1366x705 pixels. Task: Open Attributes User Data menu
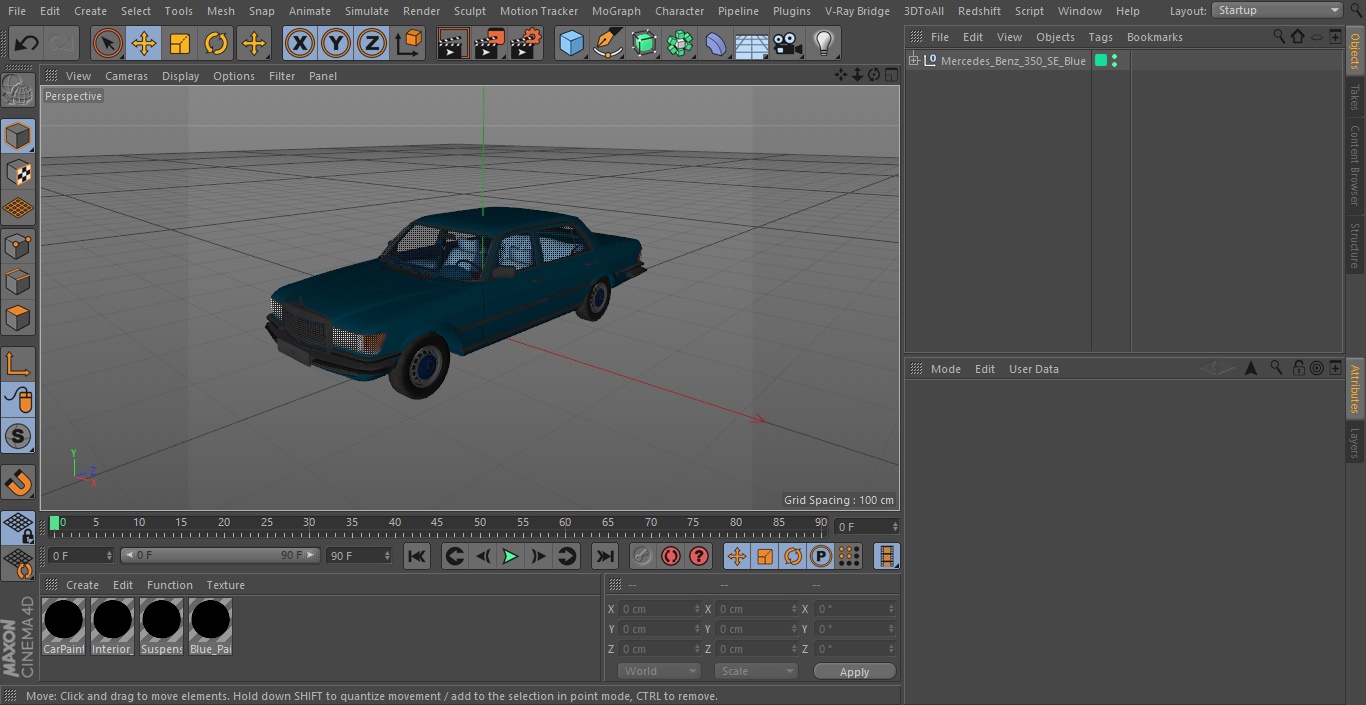1033,369
